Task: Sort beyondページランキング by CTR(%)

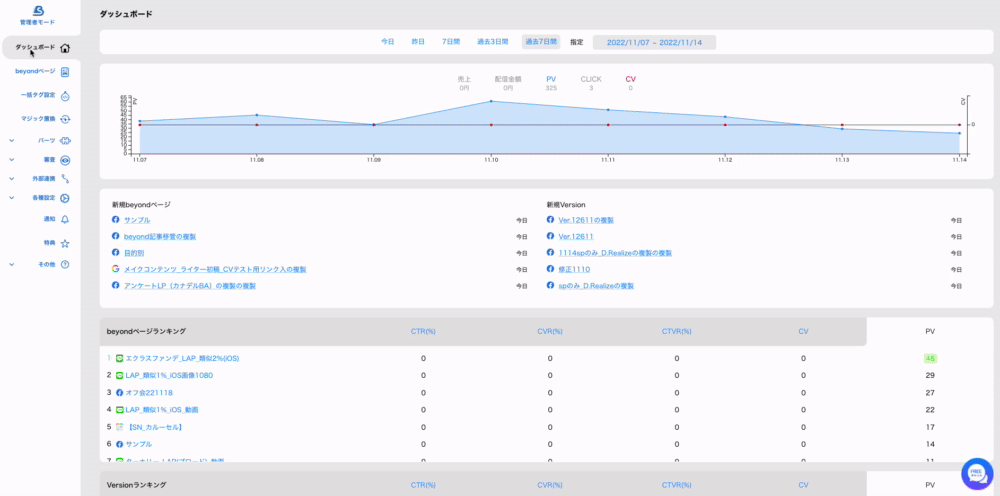Action: point(423,332)
